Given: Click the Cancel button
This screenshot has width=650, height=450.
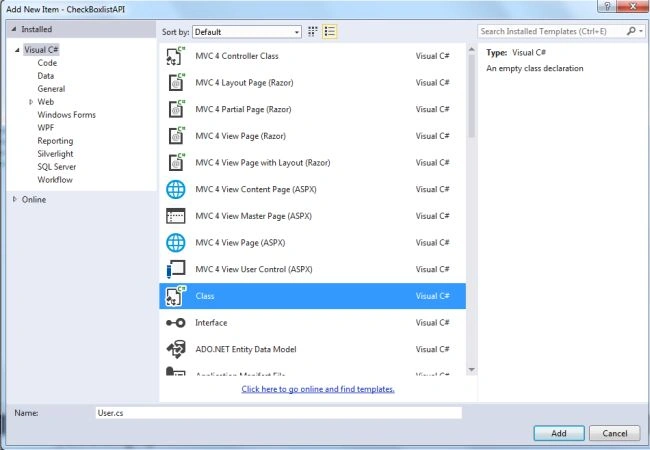Looking at the screenshot, I should [615, 433].
